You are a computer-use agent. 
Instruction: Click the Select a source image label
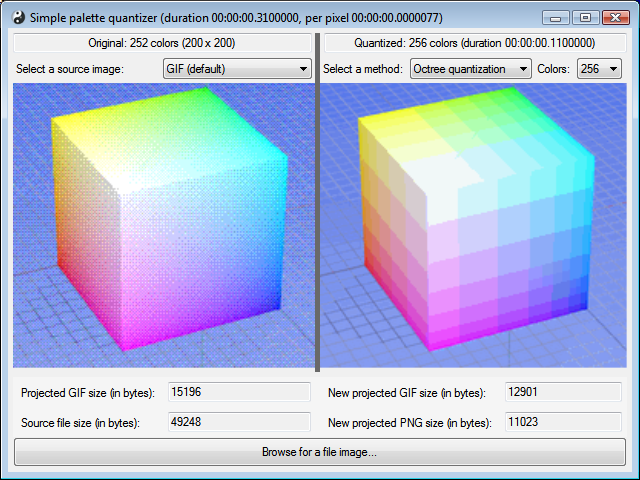click(x=70, y=69)
